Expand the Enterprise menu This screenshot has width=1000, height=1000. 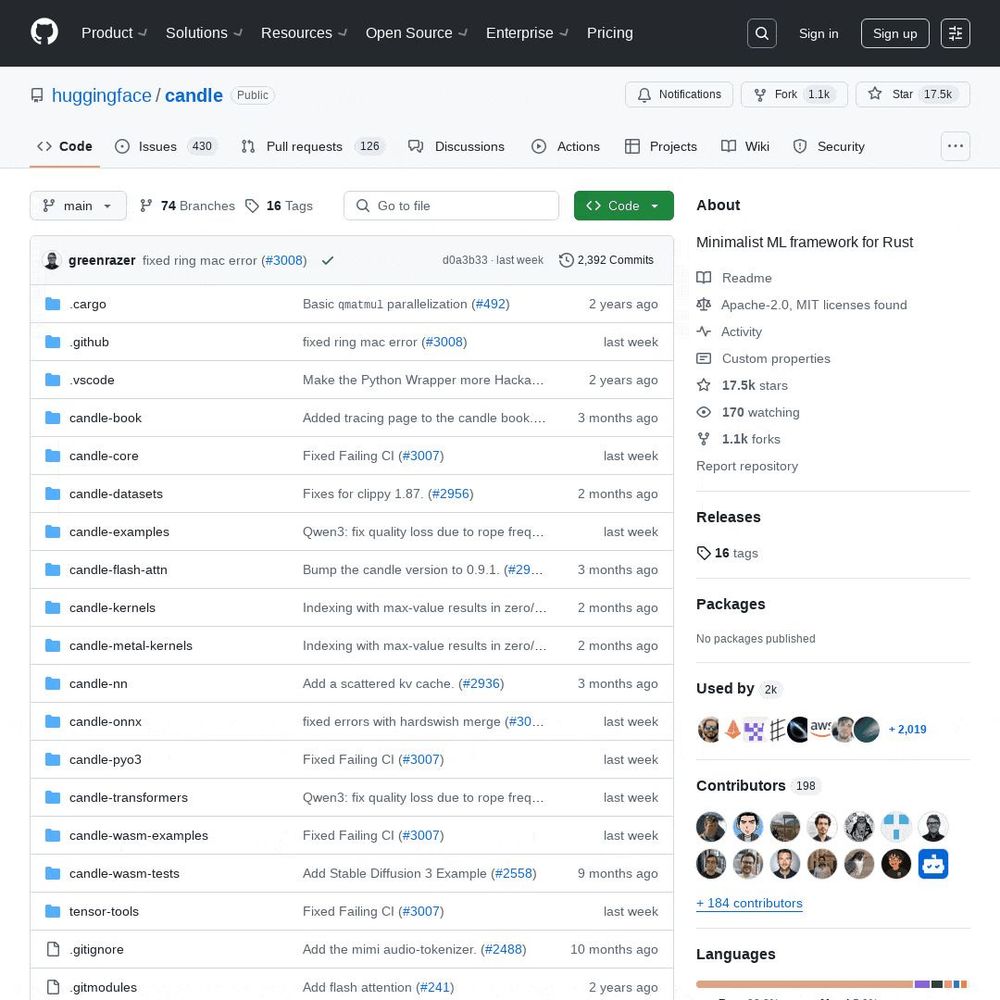527,33
